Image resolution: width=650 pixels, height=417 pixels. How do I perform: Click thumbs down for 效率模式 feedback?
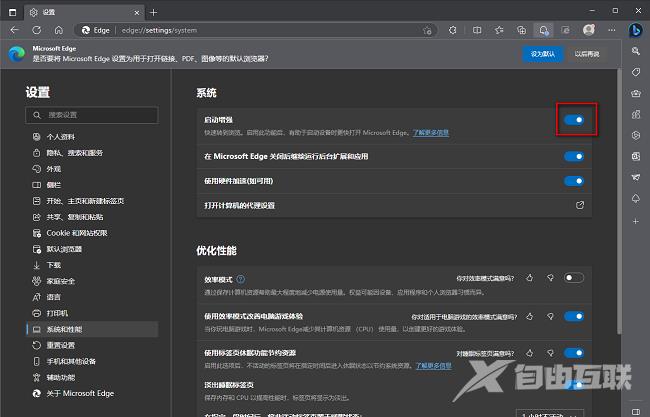(549, 278)
